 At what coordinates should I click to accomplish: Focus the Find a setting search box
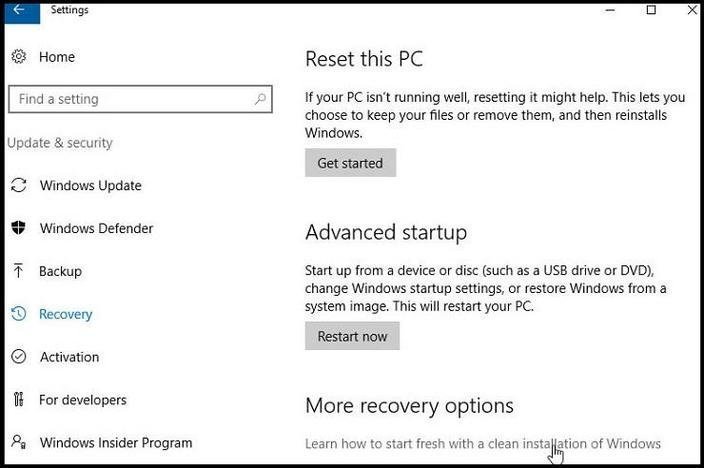pyautogui.click(x=130, y=99)
